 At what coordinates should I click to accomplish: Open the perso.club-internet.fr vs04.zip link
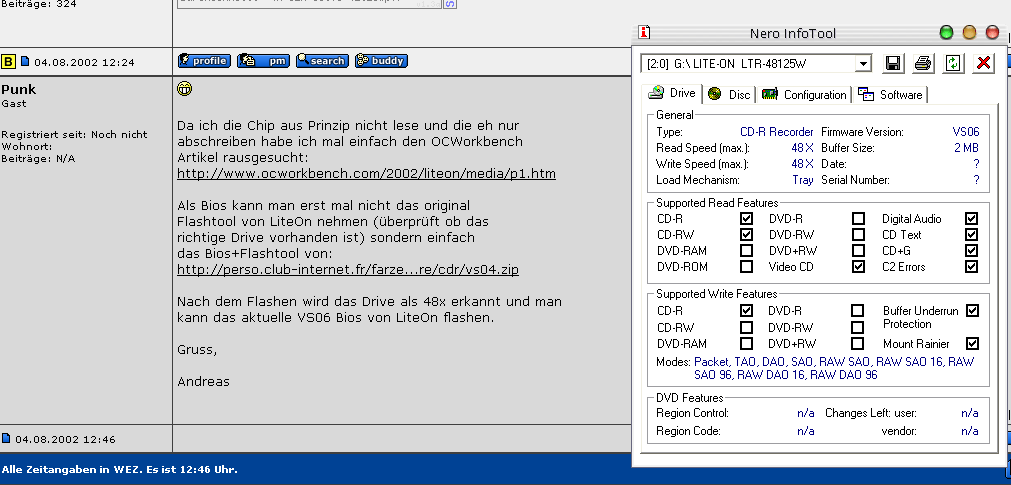(348, 270)
